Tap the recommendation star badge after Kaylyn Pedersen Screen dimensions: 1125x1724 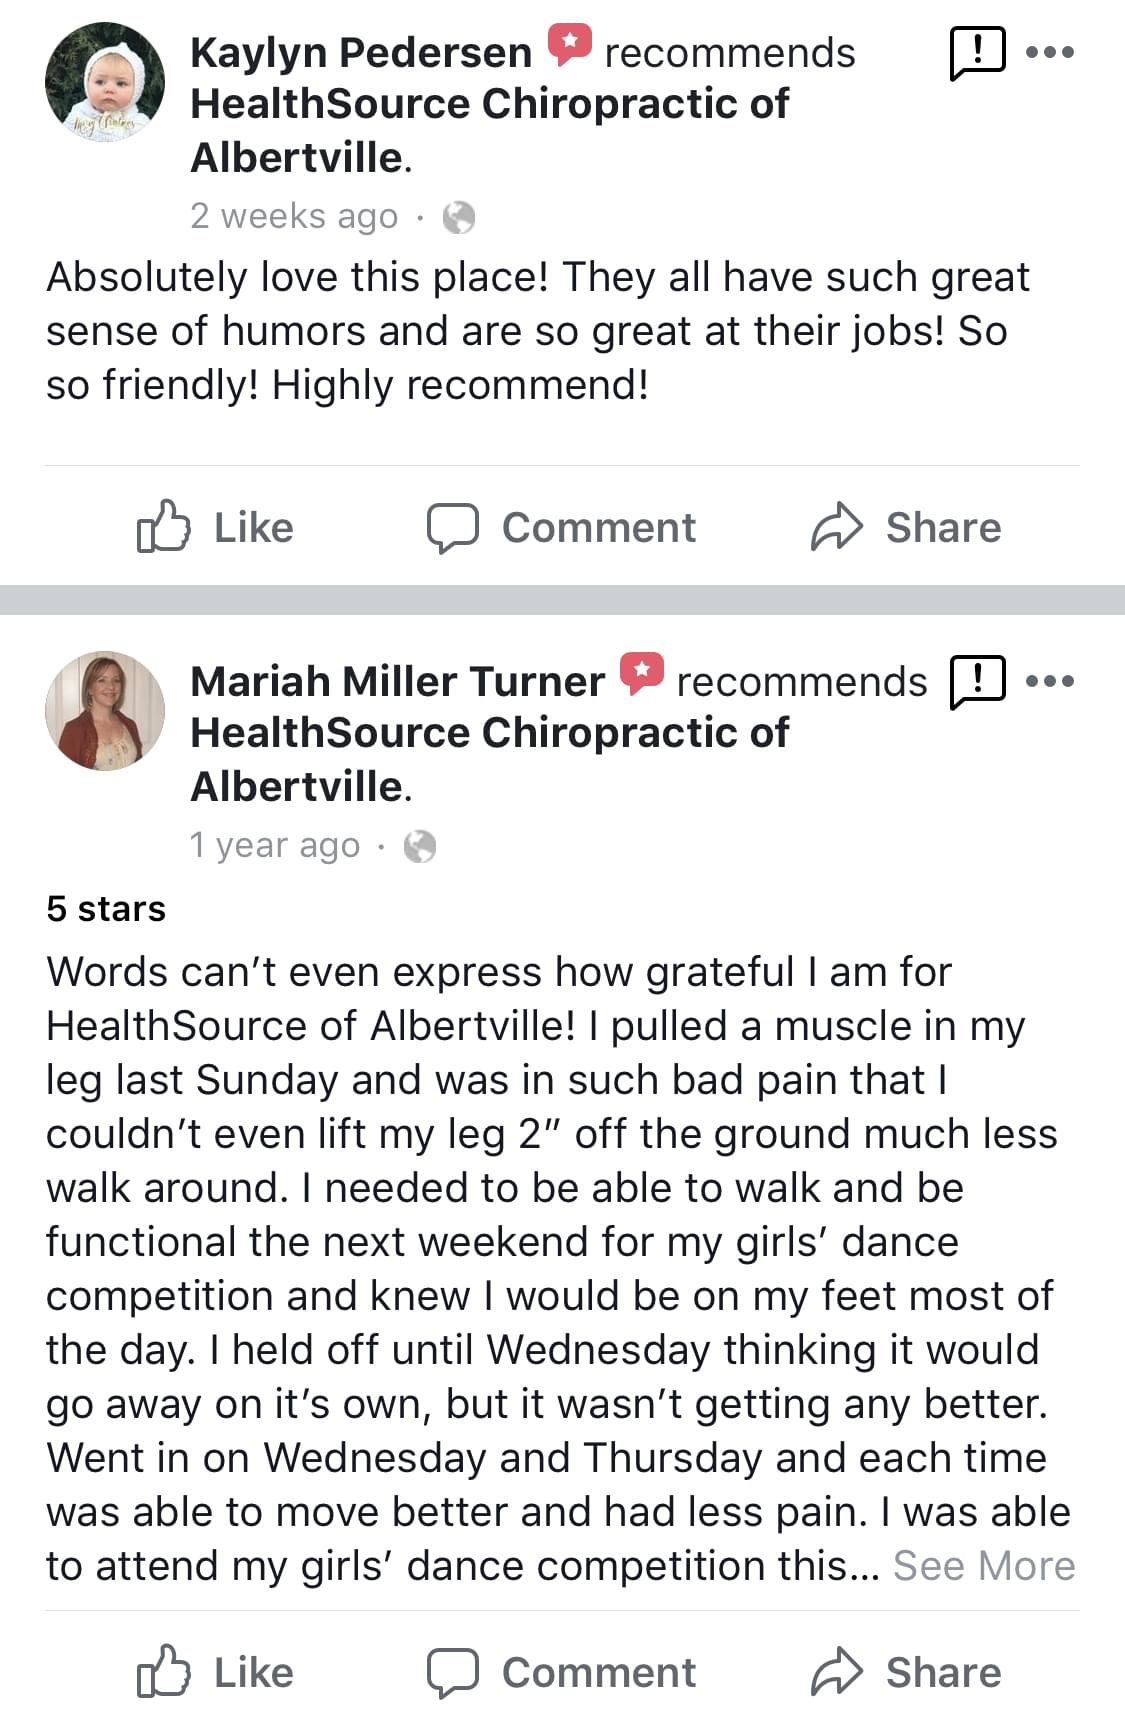569,45
